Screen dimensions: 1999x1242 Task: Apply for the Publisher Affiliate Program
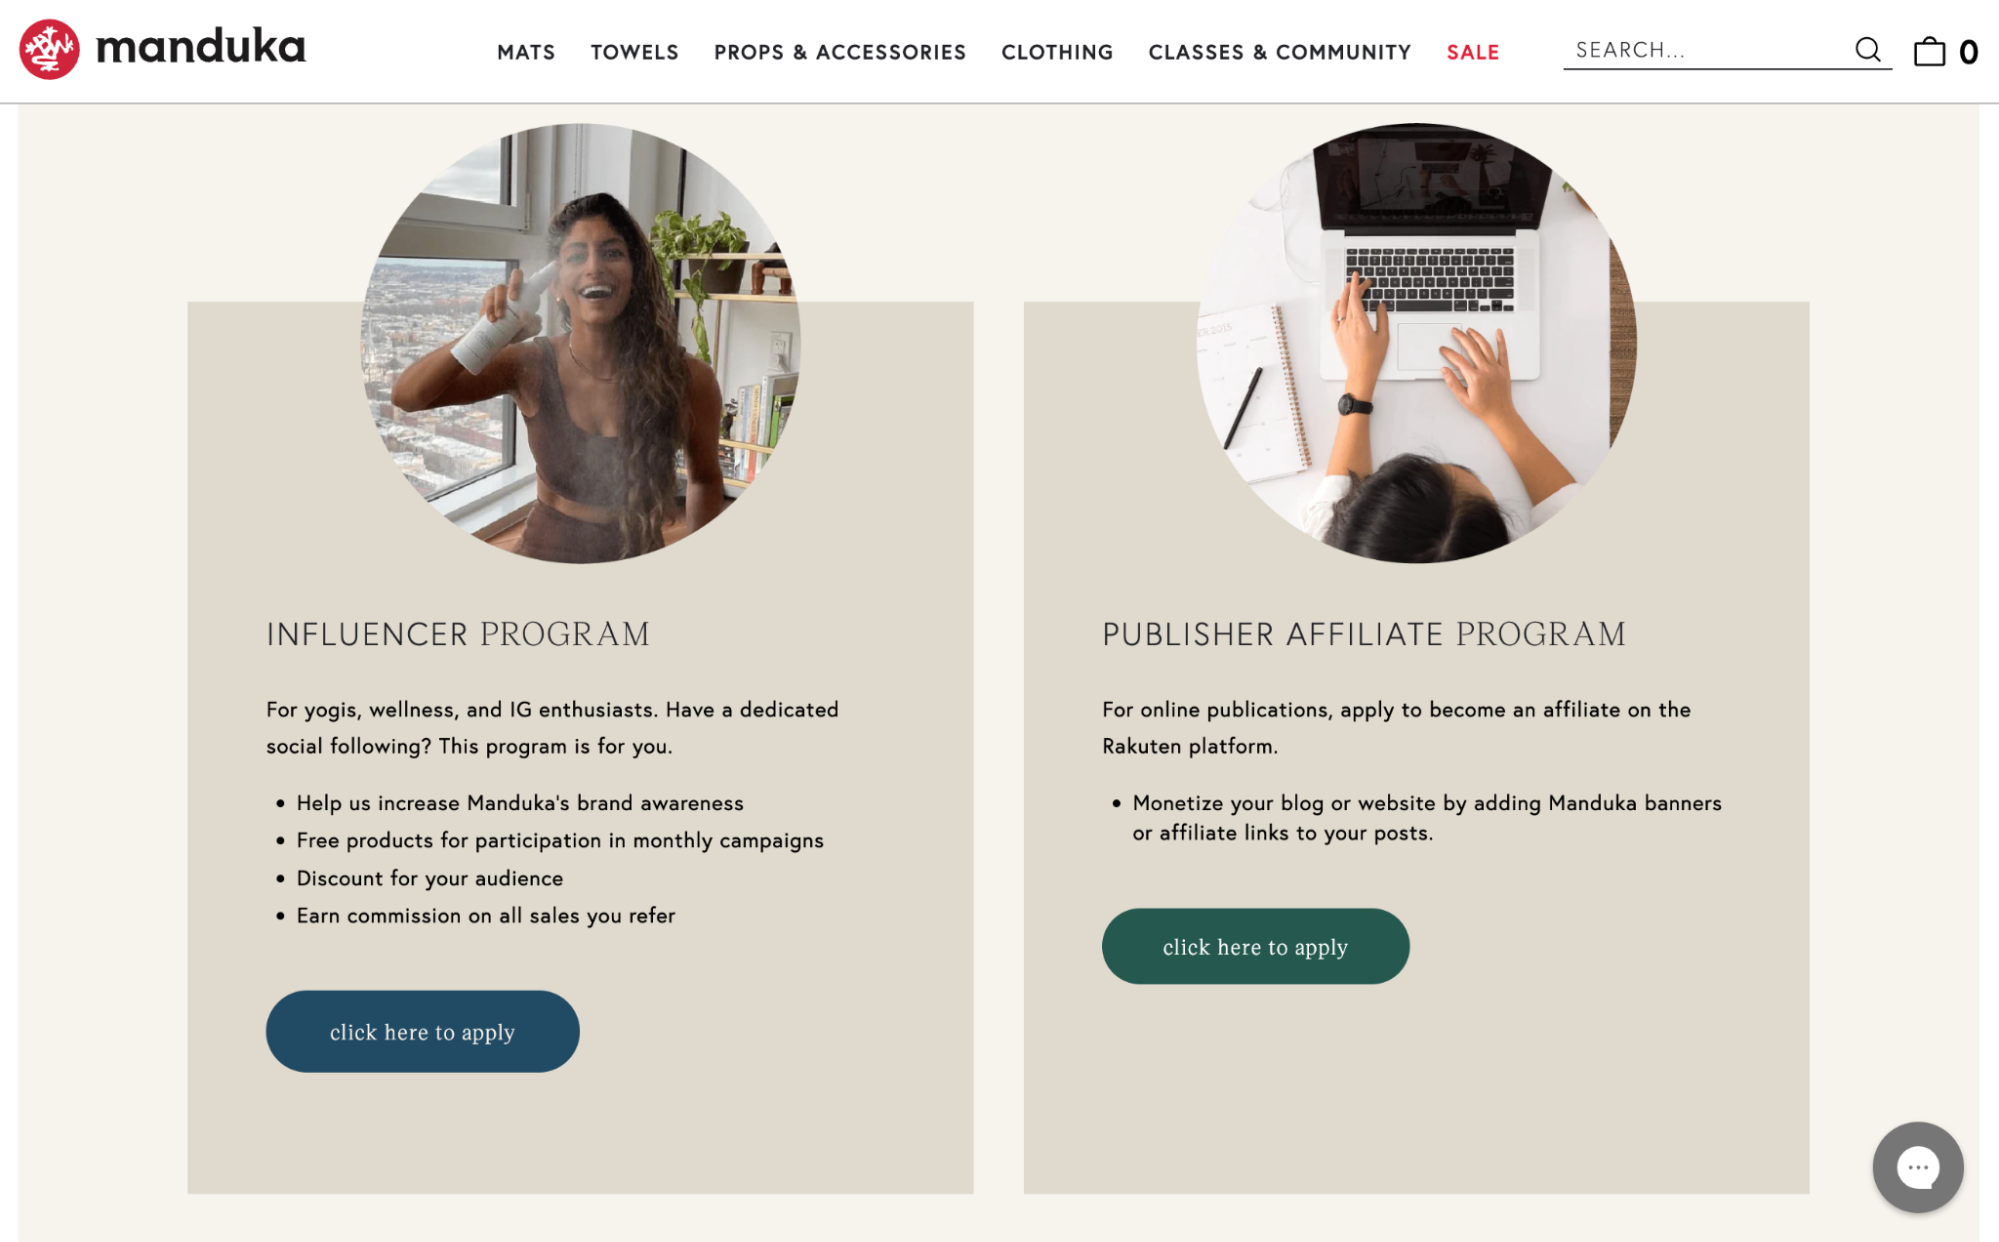1255,946
